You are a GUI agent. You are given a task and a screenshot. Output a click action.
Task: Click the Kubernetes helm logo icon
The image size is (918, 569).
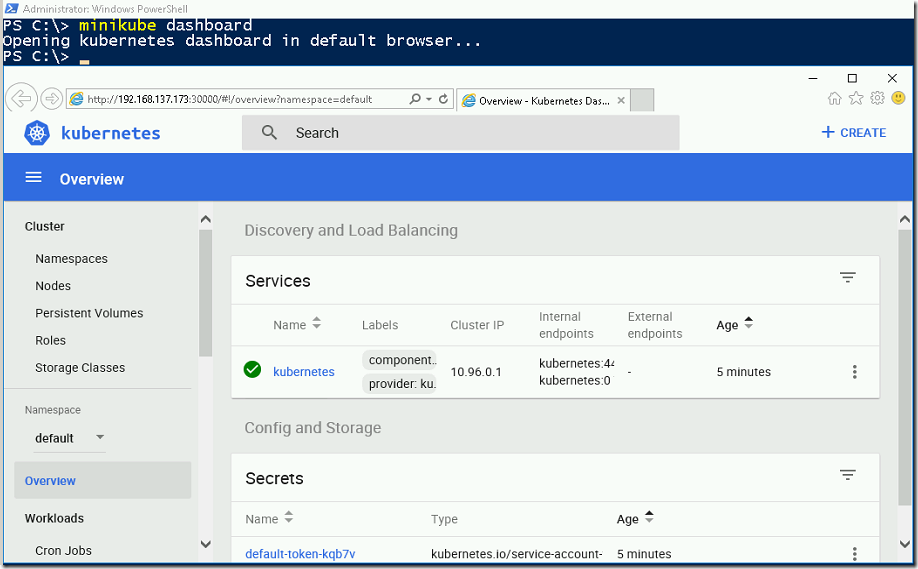click(x=37, y=133)
